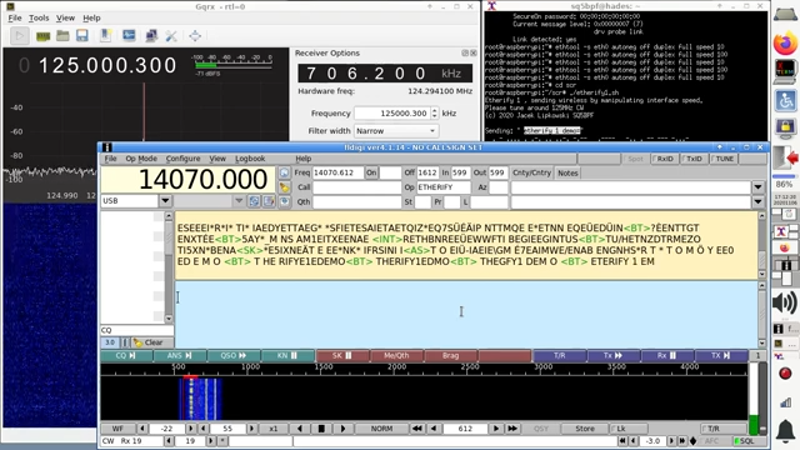The image size is (800, 450).
Task: Open fldigi Logbook menu
Action: (x=250, y=159)
